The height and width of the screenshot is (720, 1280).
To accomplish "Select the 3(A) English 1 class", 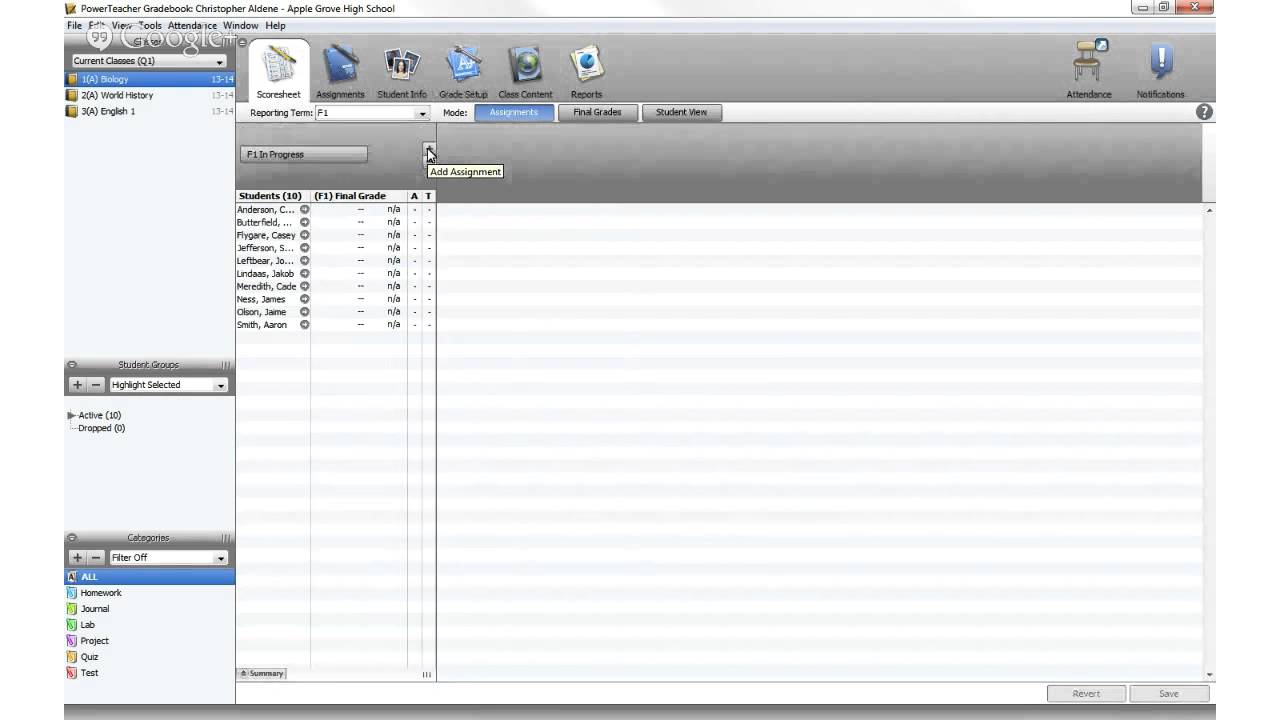I will click(150, 111).
